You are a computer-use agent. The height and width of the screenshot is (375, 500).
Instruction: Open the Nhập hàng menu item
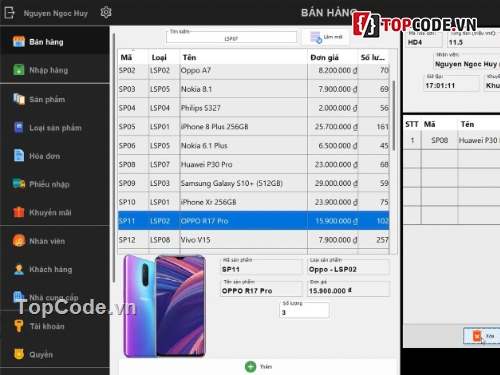point(55,70)
